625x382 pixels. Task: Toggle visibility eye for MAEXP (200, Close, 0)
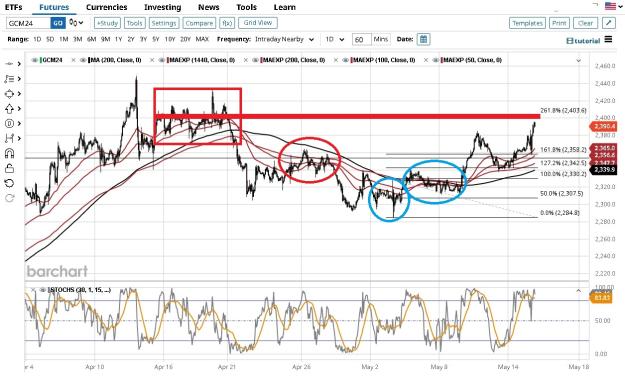pyautogui.click(x=255, y=60)
